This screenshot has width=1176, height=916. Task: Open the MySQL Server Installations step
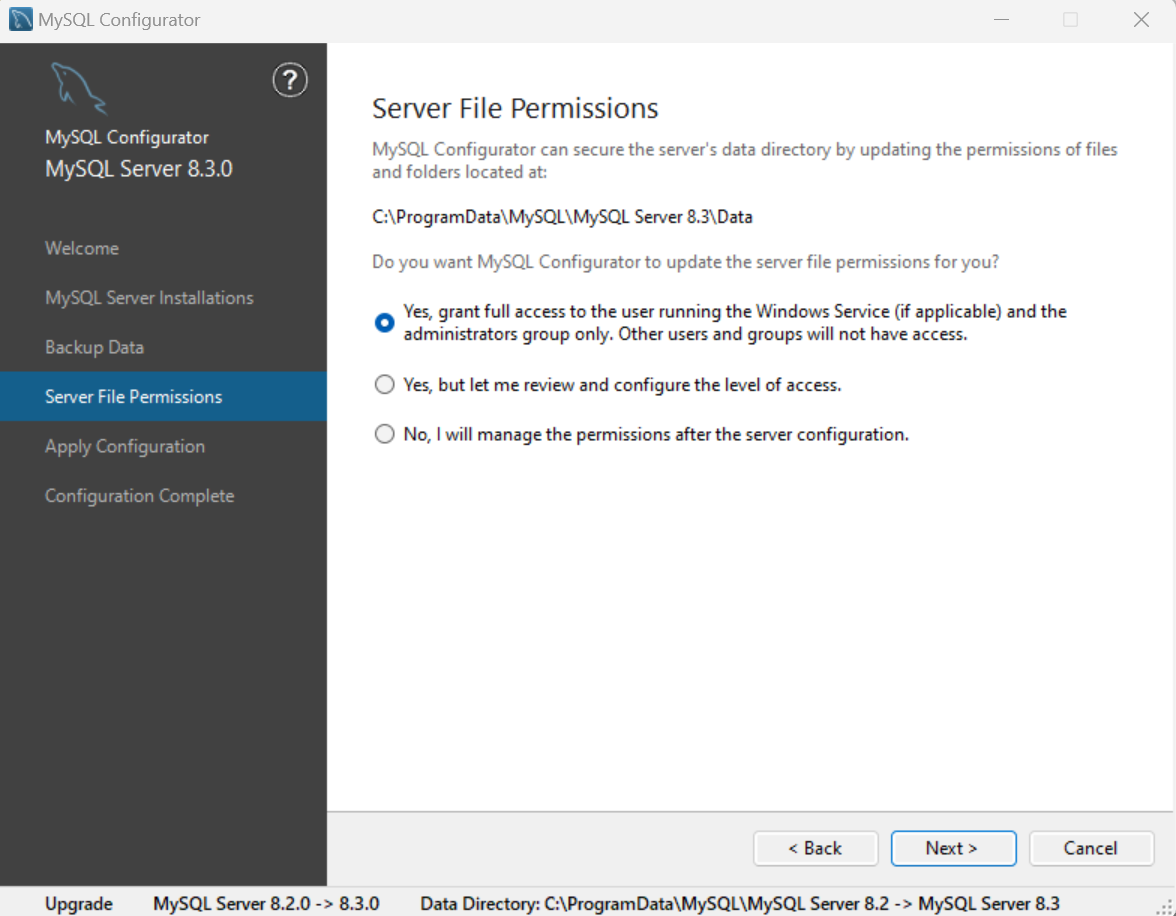pos(149,297)
